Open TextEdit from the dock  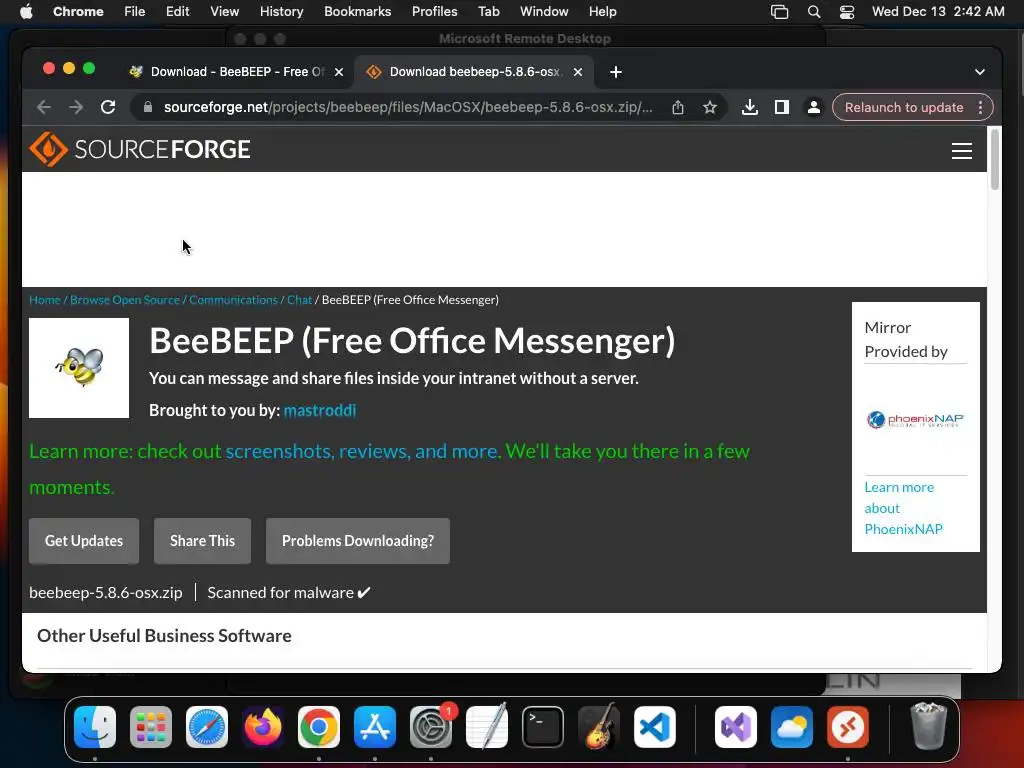tap(487, 726)
